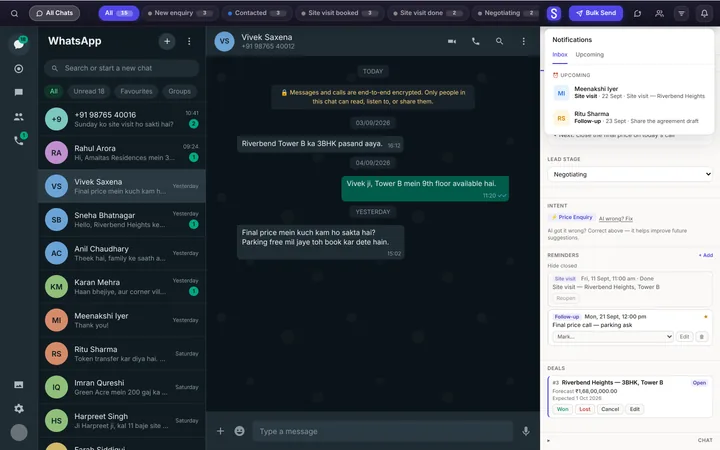720x450 pixels.
Task: Open WhatsApp chats sidebar icon
Action: pos(19,44)
